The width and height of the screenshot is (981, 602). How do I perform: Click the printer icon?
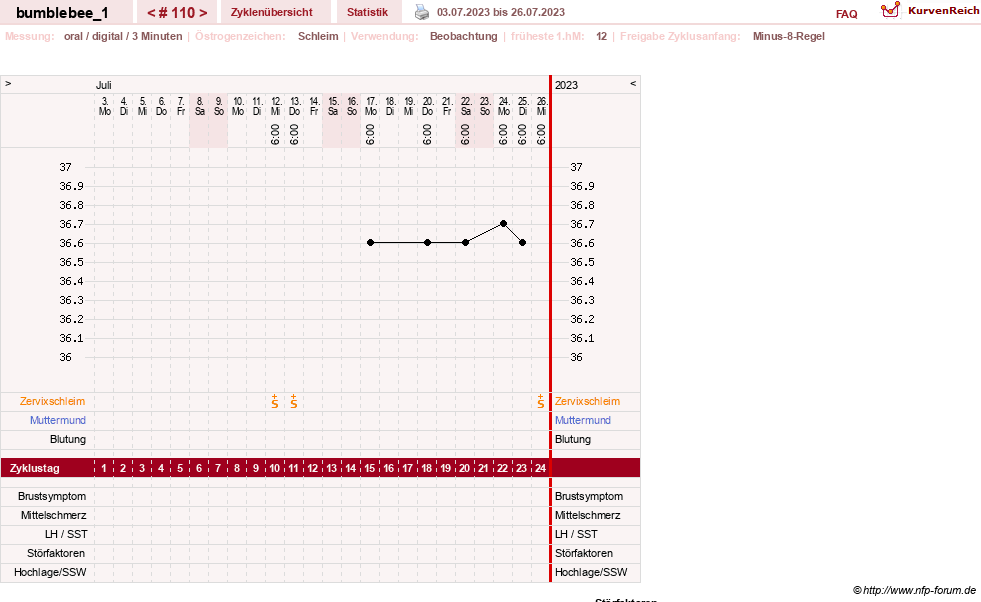click(x=422, y=13)
